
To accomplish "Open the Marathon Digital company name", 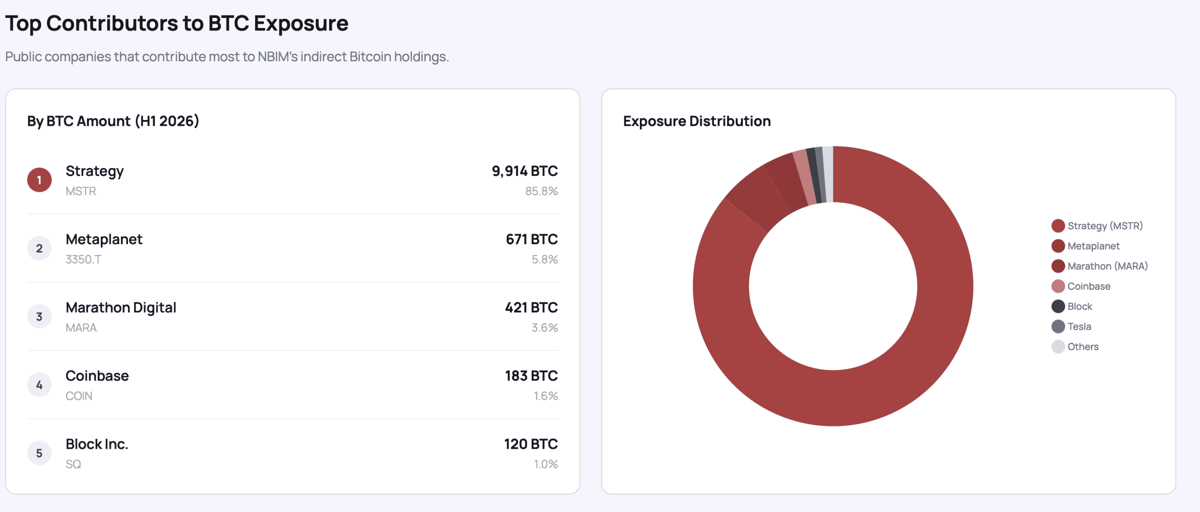I will [121, 307].
